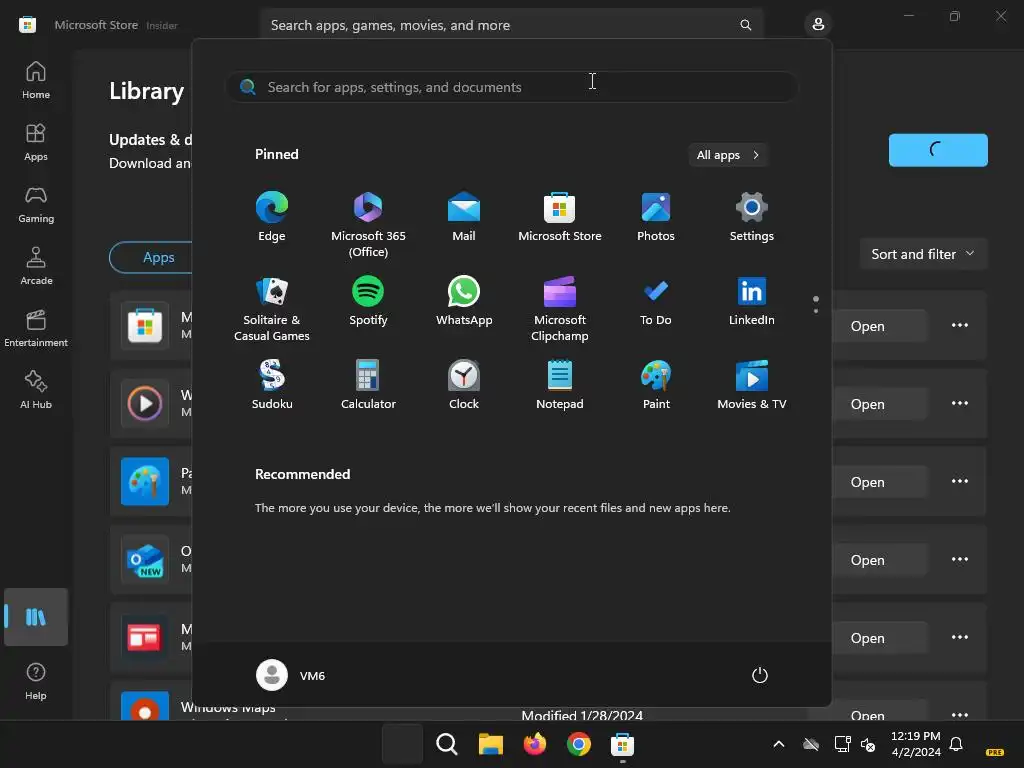This screenshot has height=768, width=1024.
Task: Click the Start menu power icon
Action: coord(760,675)
